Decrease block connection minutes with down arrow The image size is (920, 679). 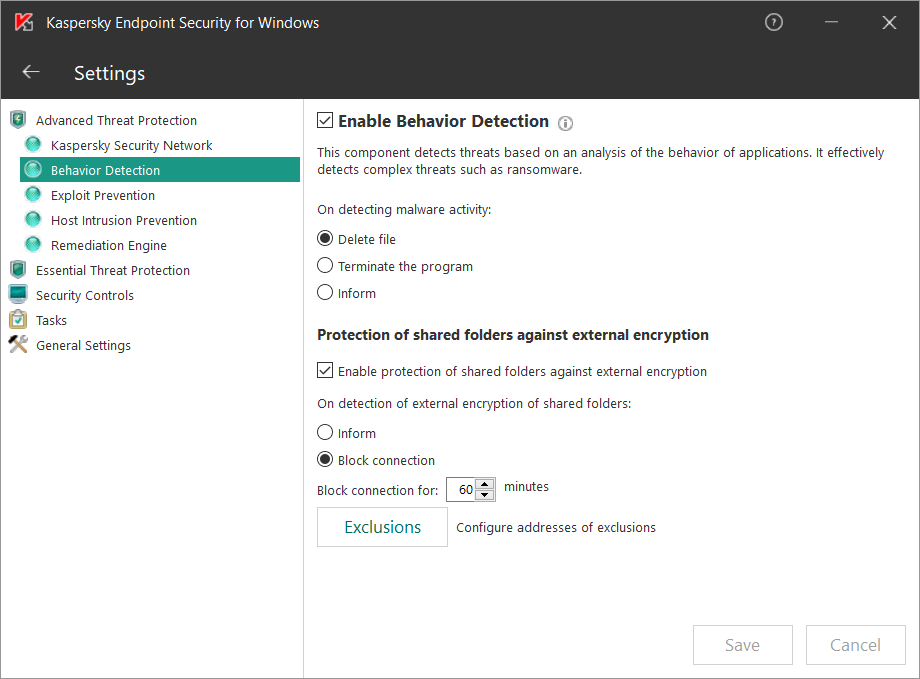pos(484,495)
